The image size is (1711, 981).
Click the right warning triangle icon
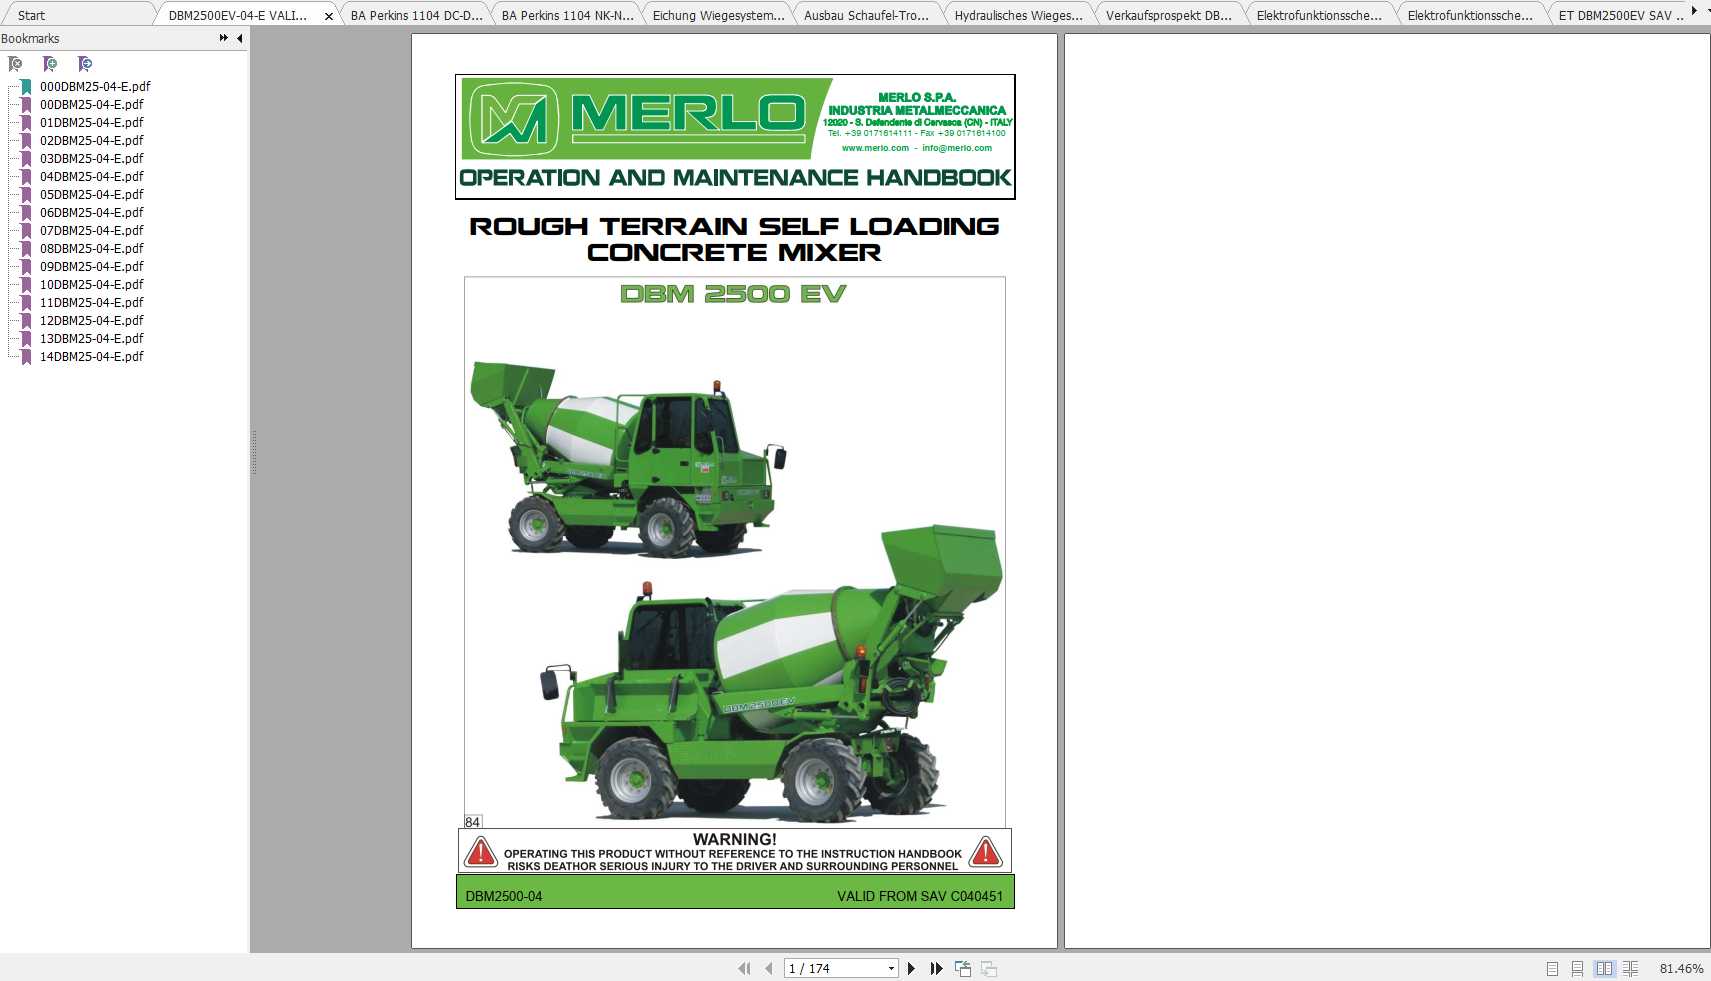tap(986, 852)
